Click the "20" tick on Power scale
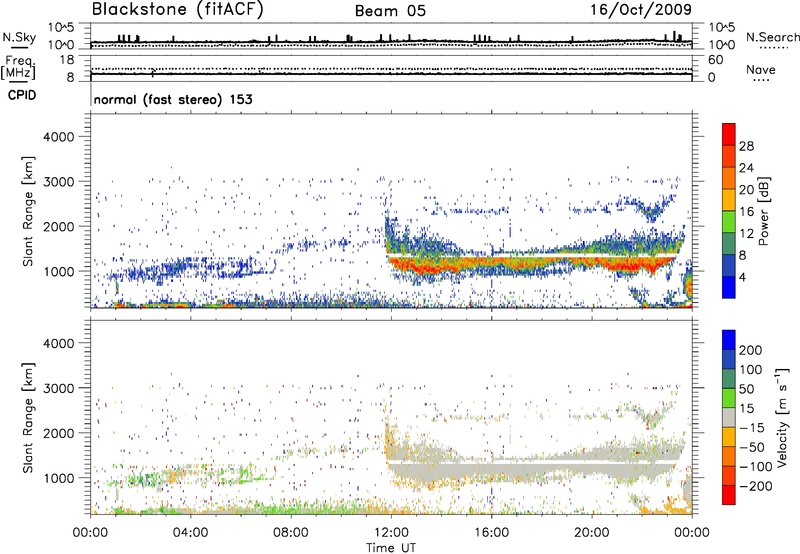Viewport: 800px width, 554px height. (x=746, y=190)
